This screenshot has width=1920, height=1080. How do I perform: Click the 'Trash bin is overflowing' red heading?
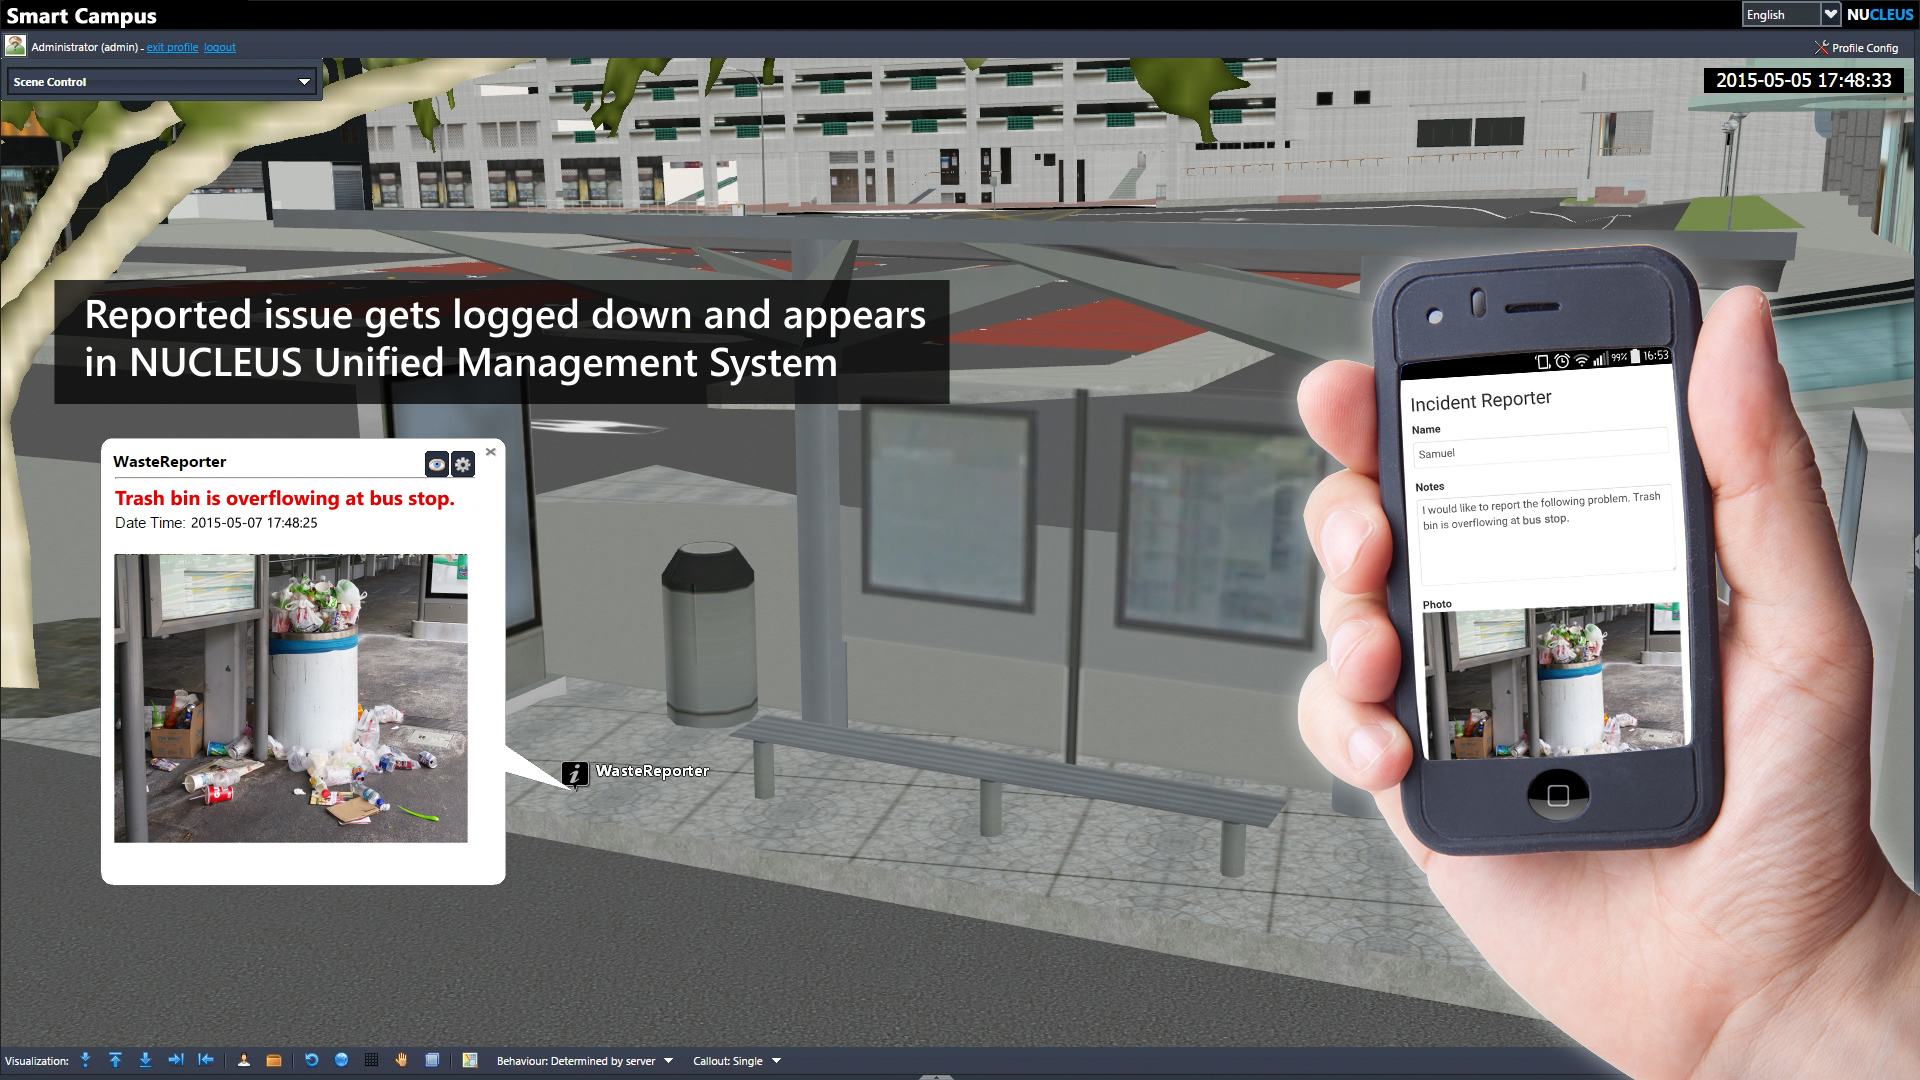point(285,498)
